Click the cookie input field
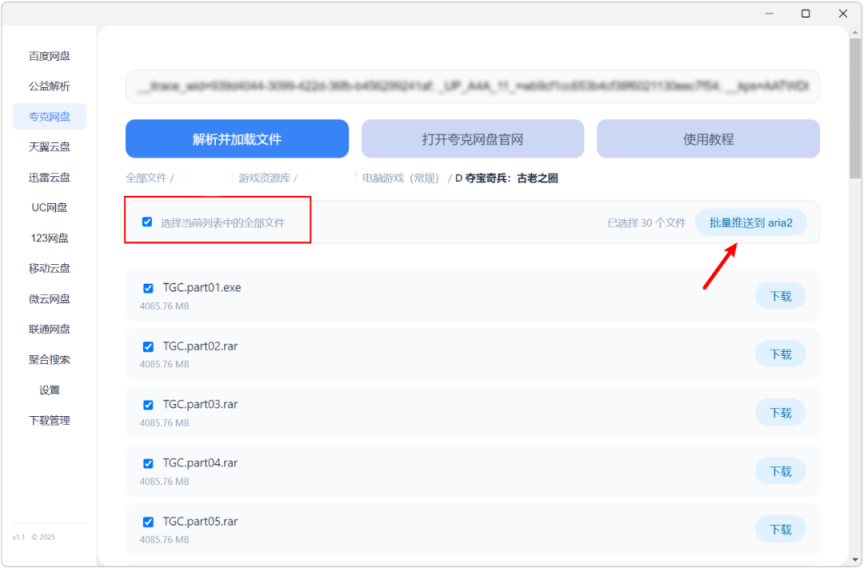This screenshot has width=864, height=568. coord(472,87)
